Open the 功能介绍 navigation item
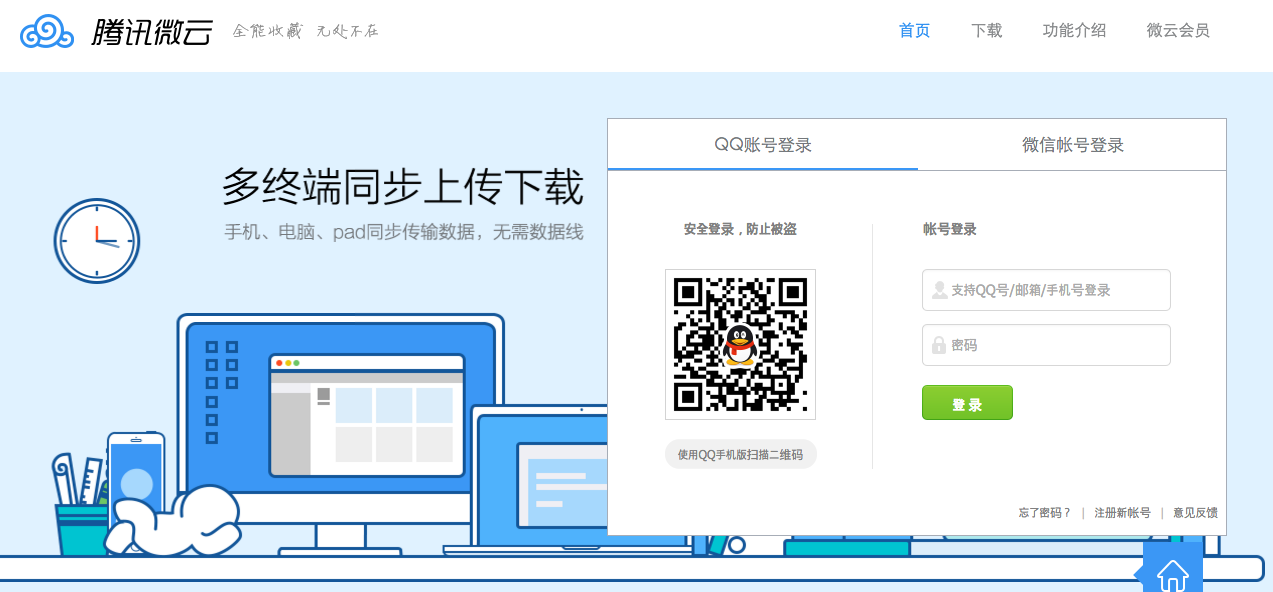 (x=1075, y=30)
